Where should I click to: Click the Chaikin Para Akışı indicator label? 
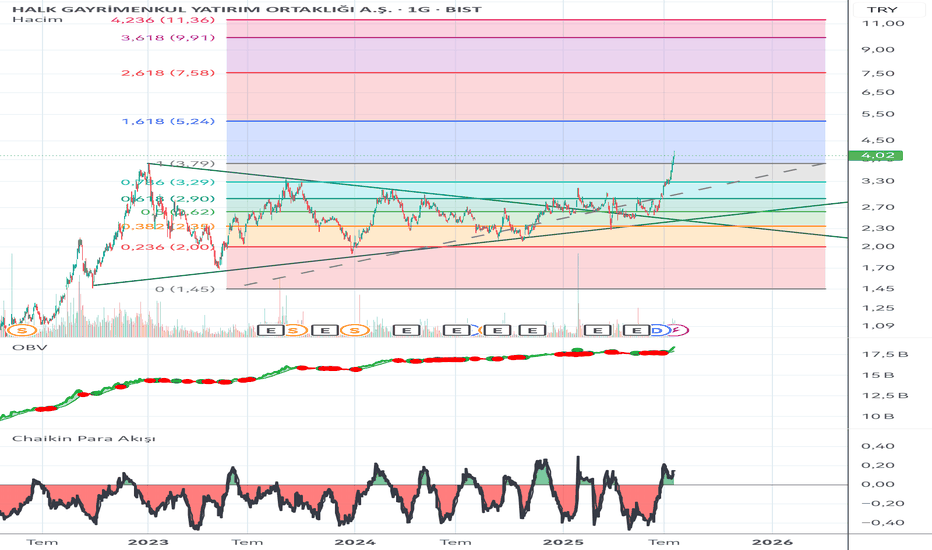click(x=84, y=439)
